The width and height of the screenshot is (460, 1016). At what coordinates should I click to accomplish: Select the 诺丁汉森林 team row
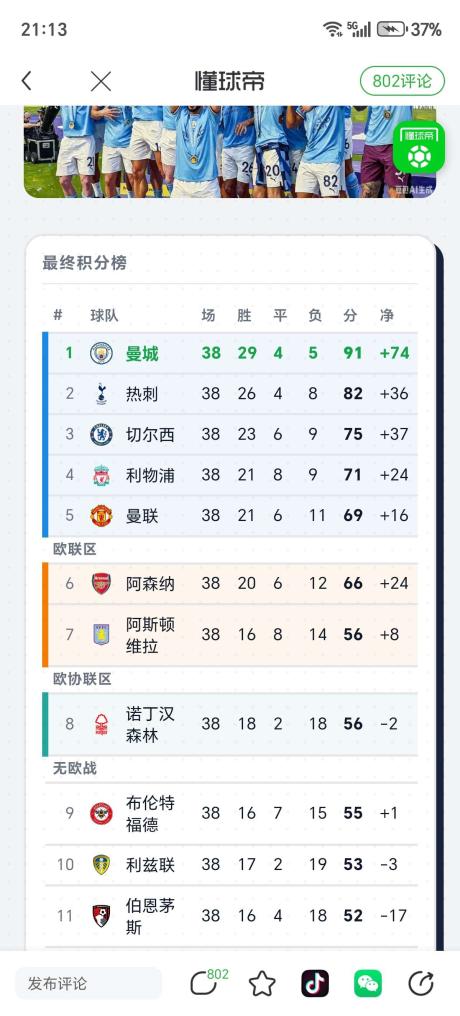(x=230, y=724)
